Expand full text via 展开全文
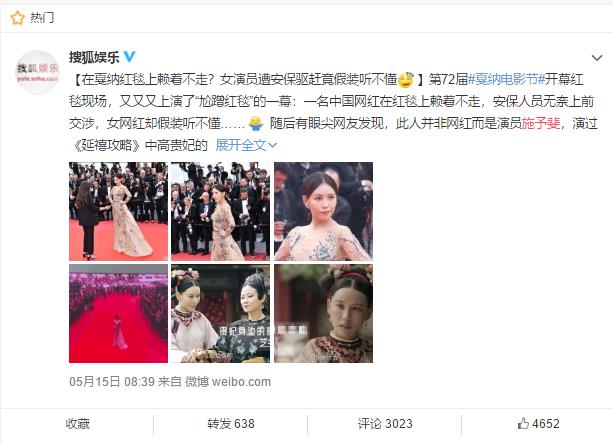 246,145
